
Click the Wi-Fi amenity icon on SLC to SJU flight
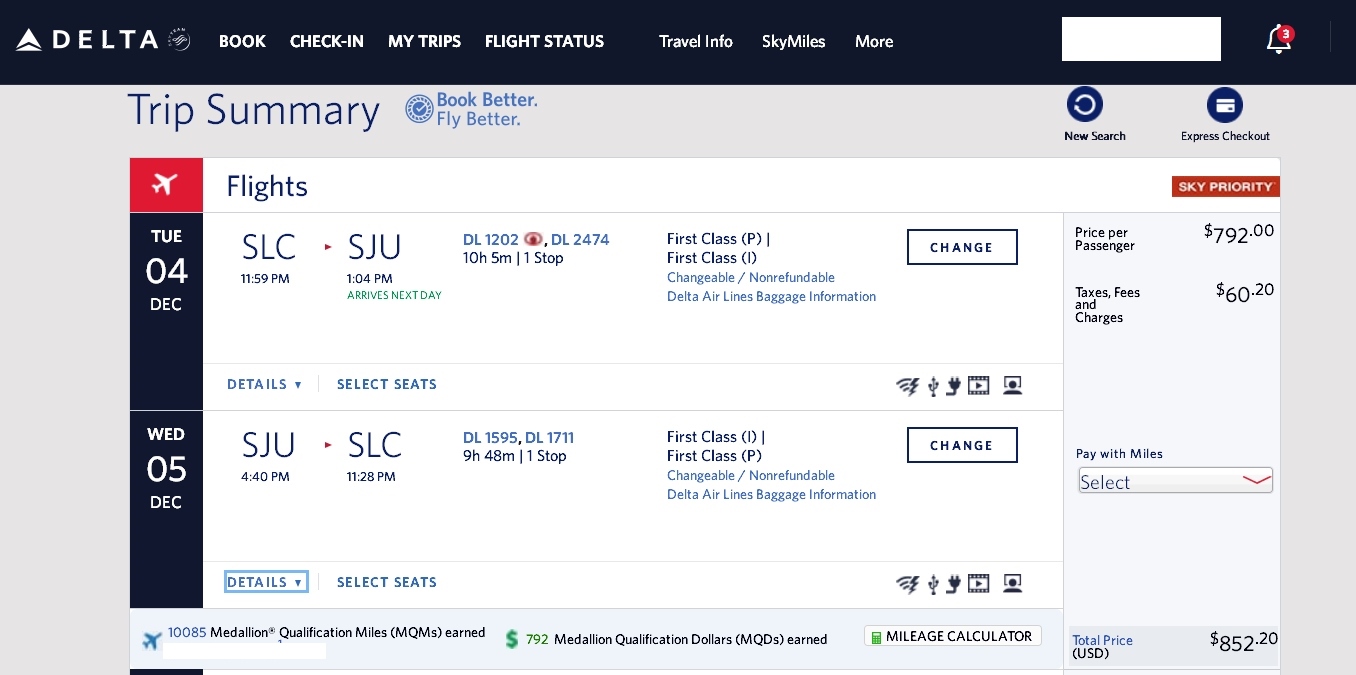(x=907, y=385)
